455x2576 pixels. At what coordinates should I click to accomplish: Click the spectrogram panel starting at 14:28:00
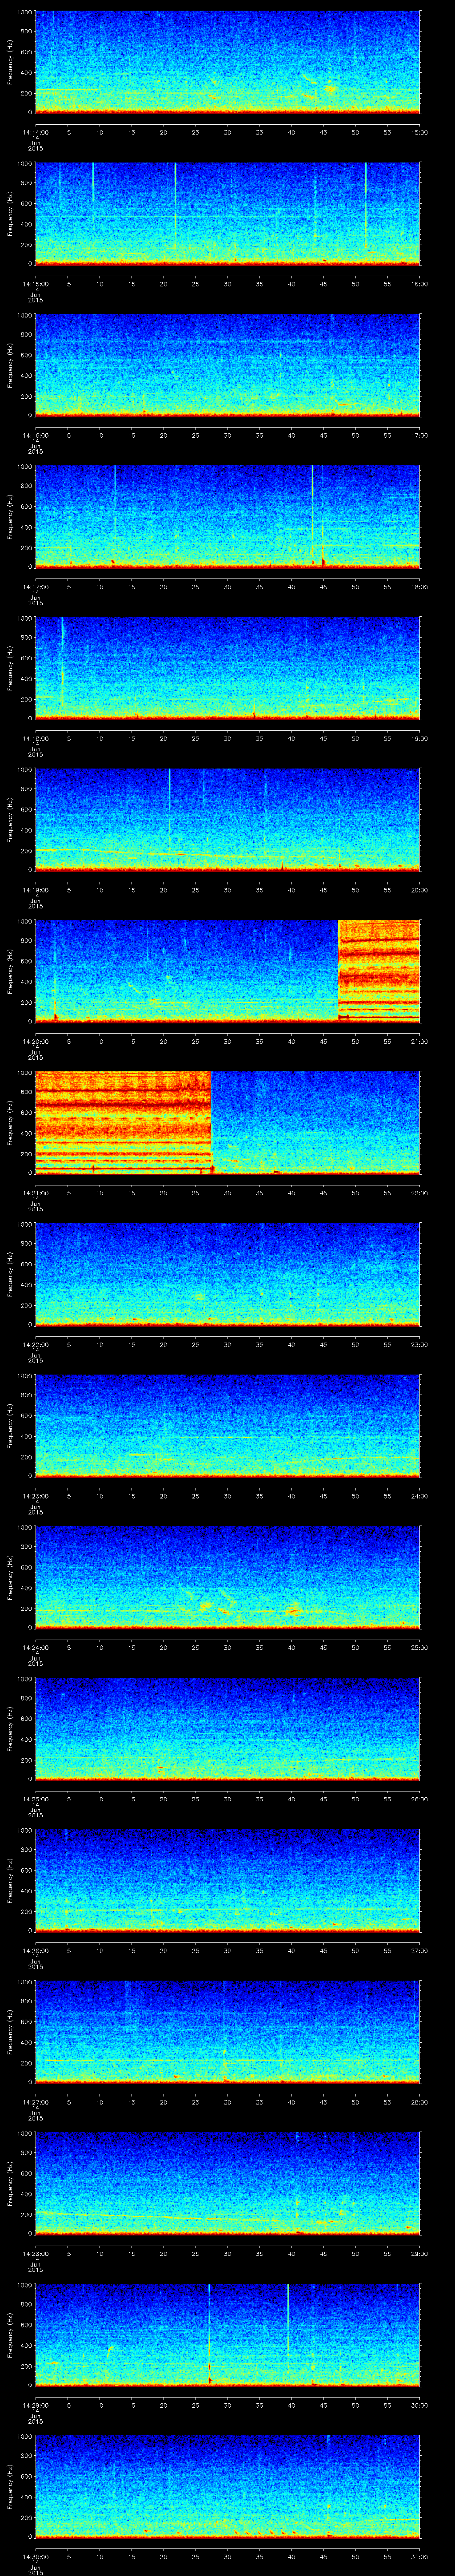(227, 2183)
